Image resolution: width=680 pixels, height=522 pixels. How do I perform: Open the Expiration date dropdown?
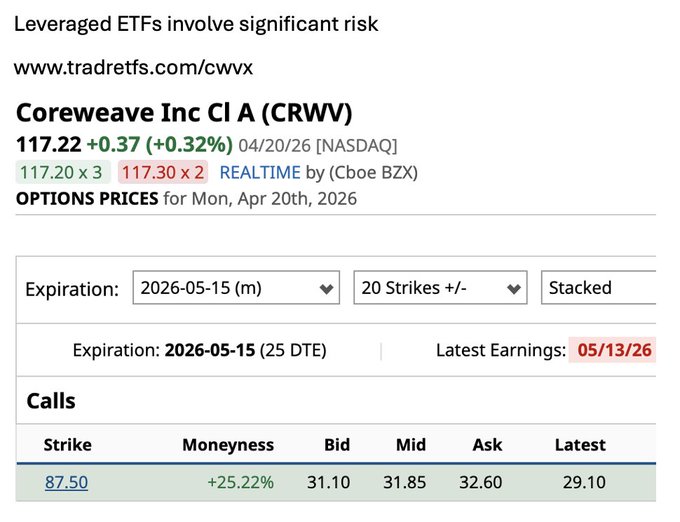[235, 288]
